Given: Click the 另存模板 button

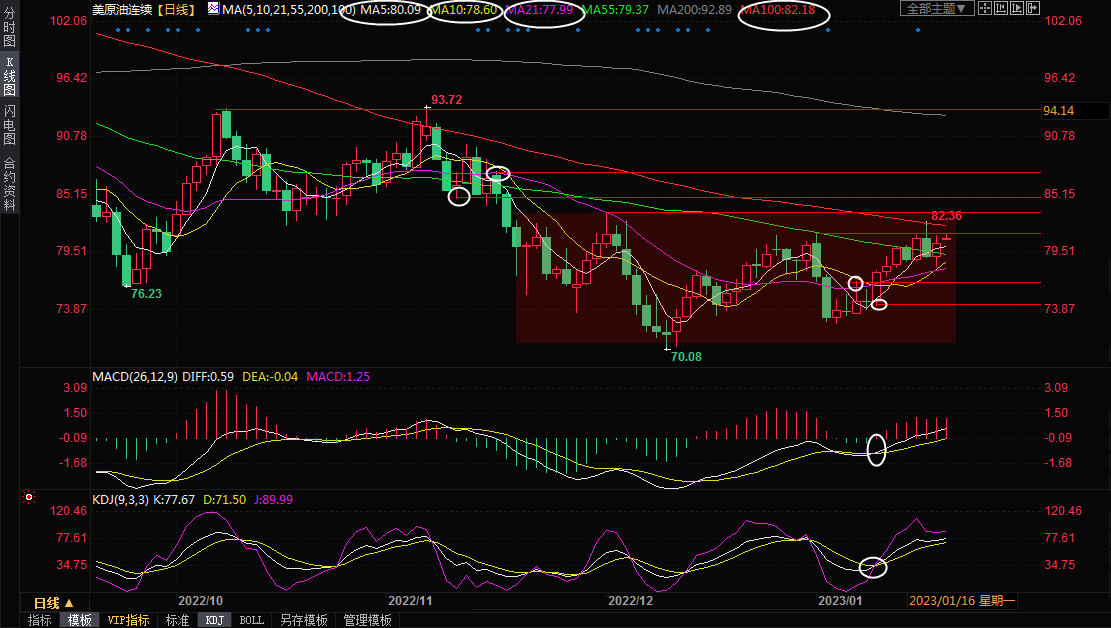Looking at the screenshot, I should tap(304, 620).
